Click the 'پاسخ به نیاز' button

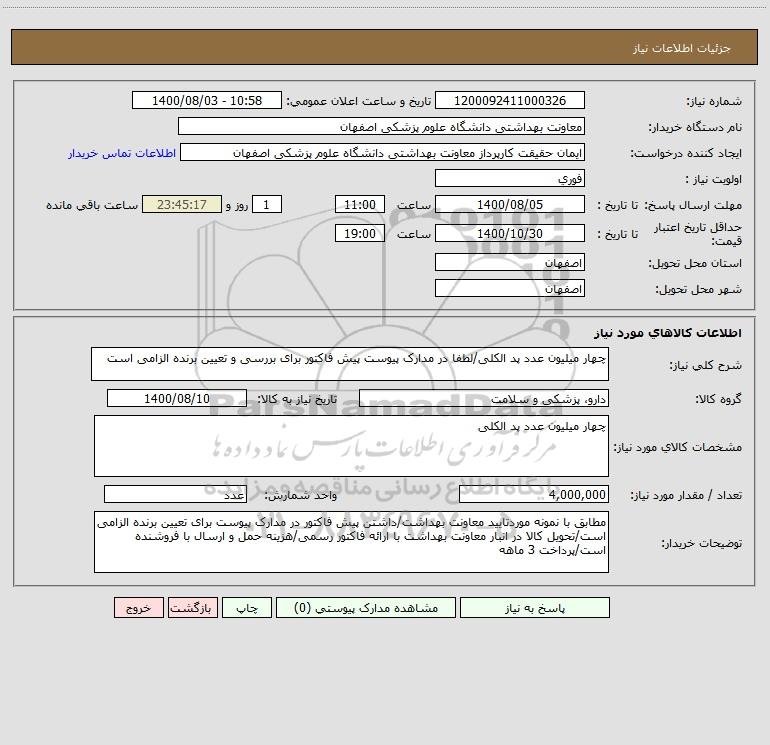pos(535,607)
